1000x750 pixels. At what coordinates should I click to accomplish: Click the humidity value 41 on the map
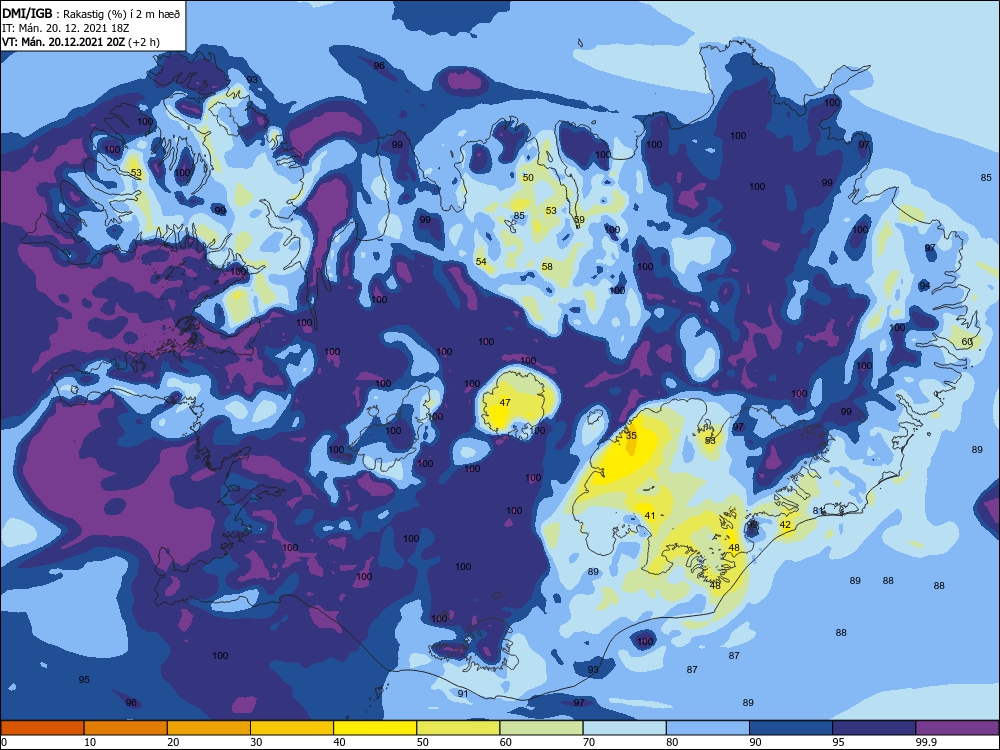(x=650, y=515)
